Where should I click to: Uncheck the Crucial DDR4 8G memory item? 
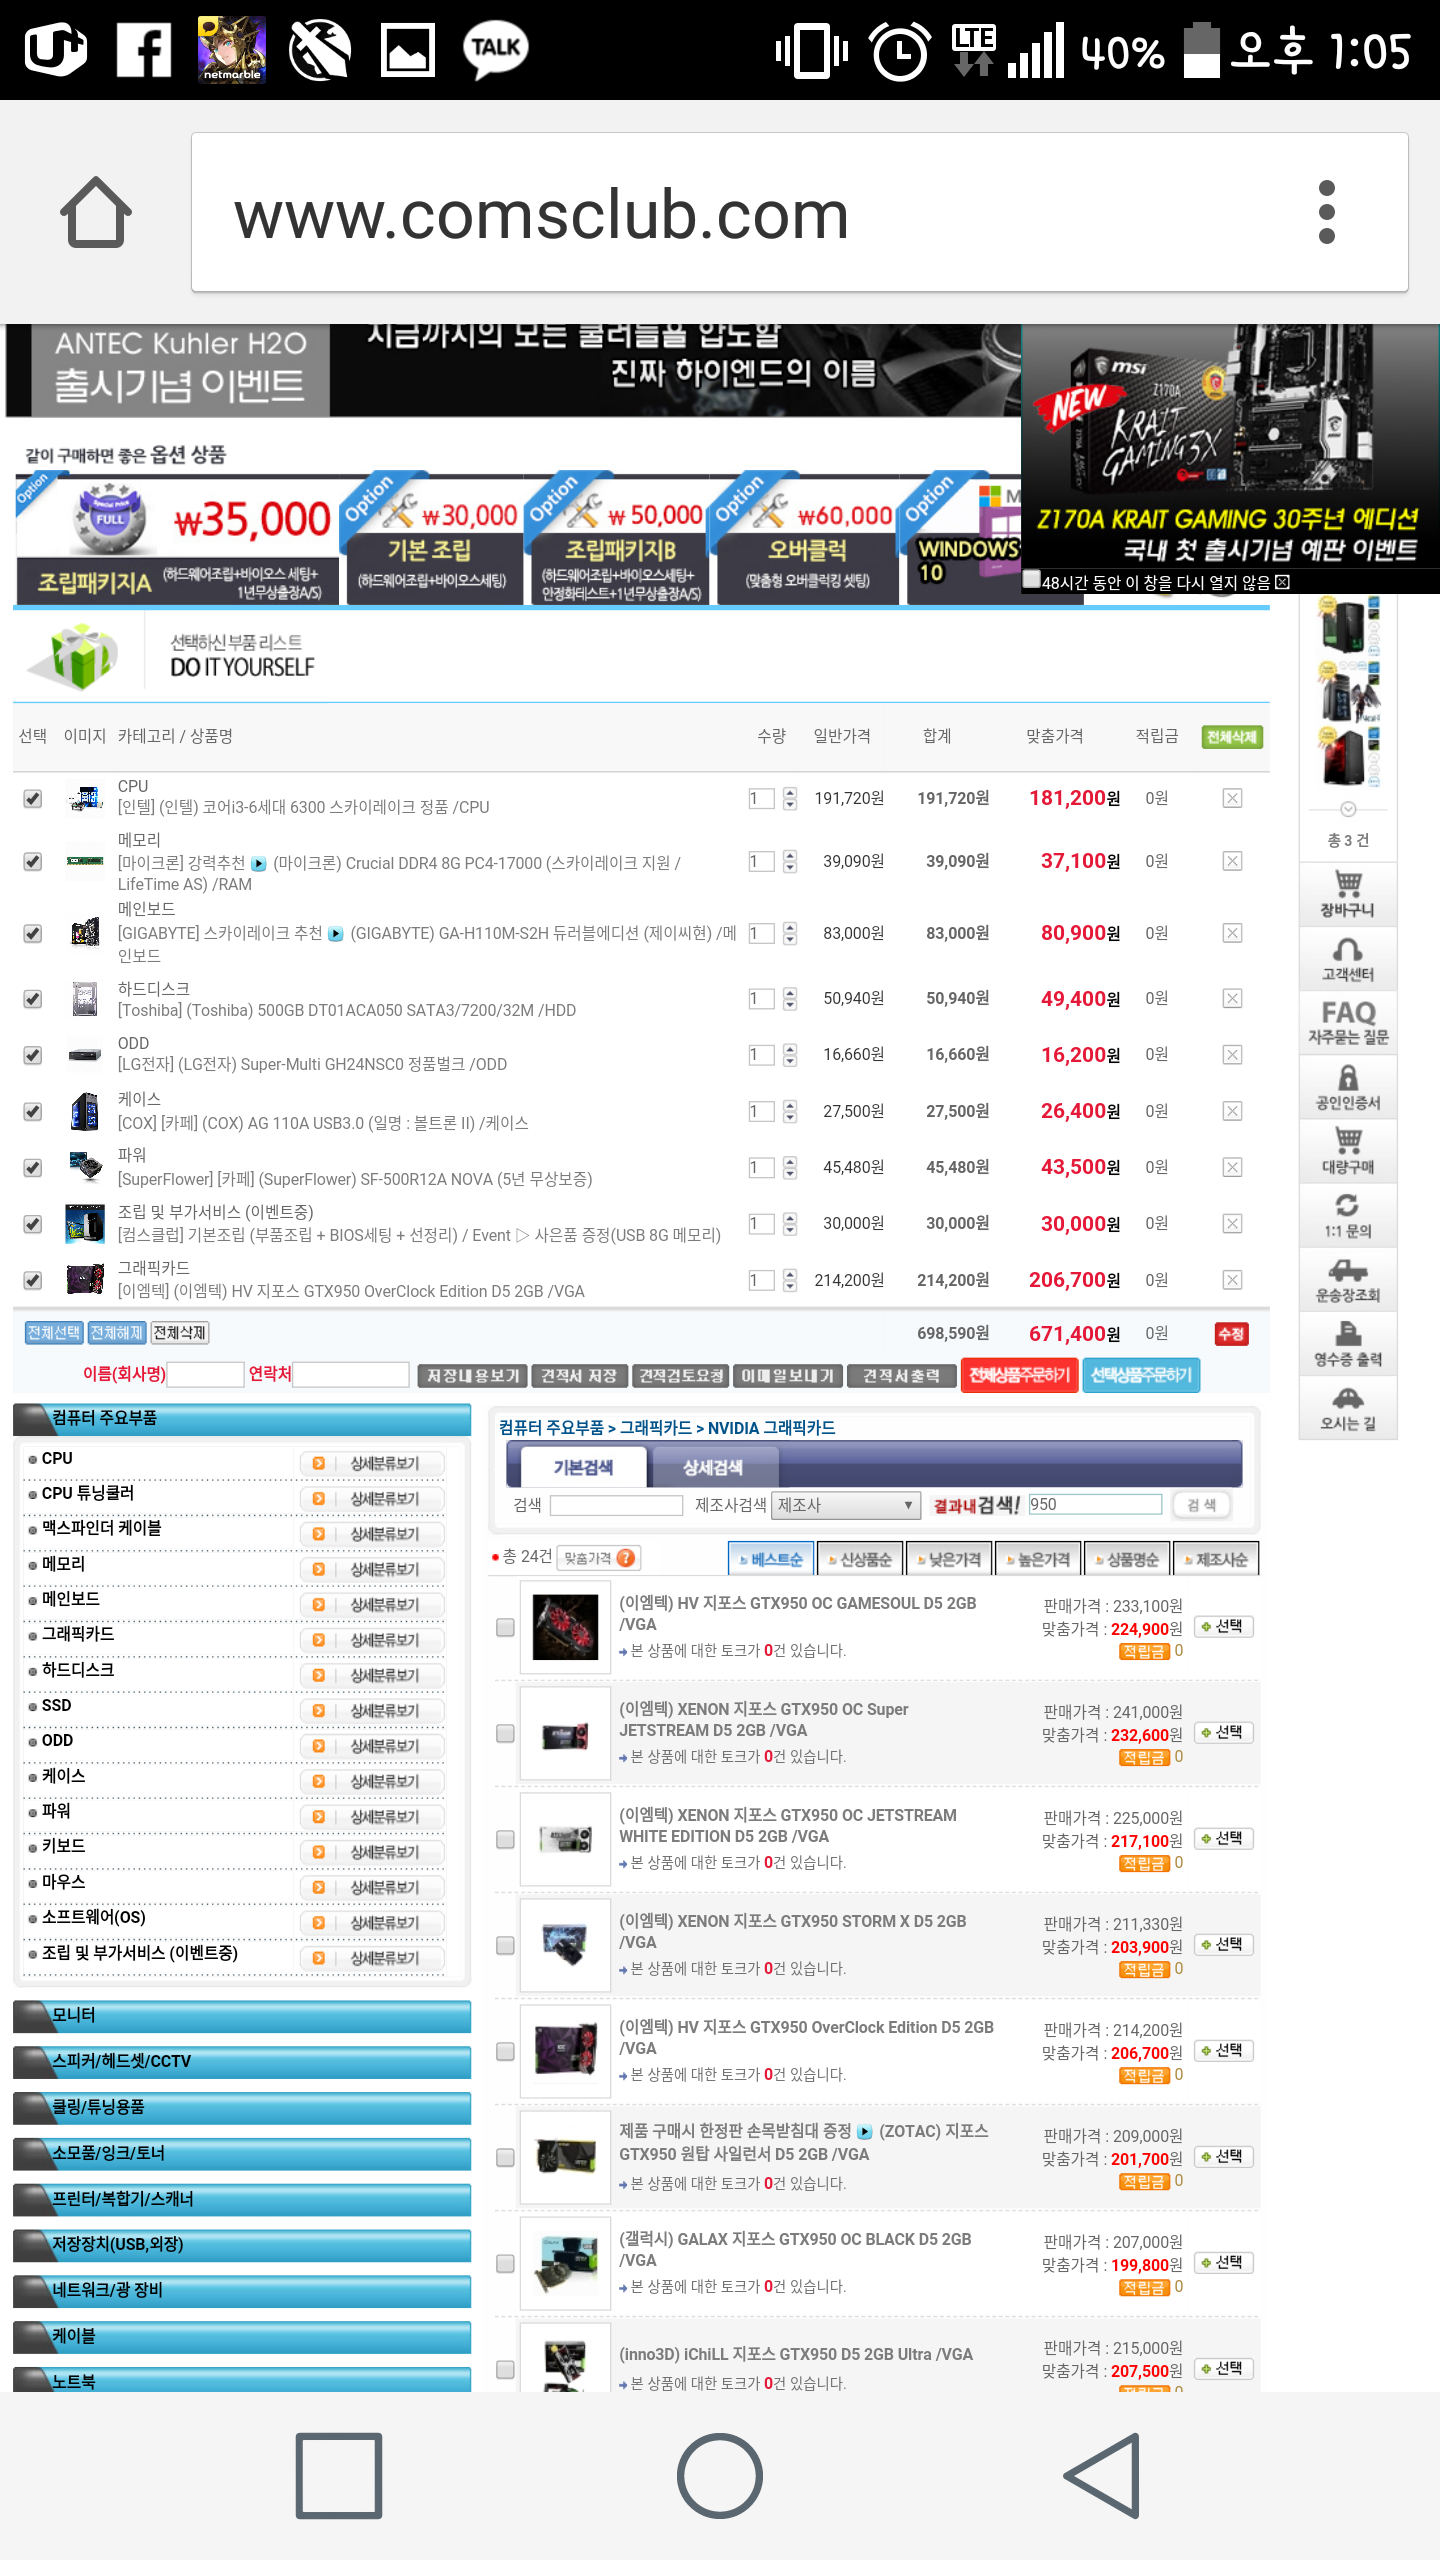pos(33,861)
